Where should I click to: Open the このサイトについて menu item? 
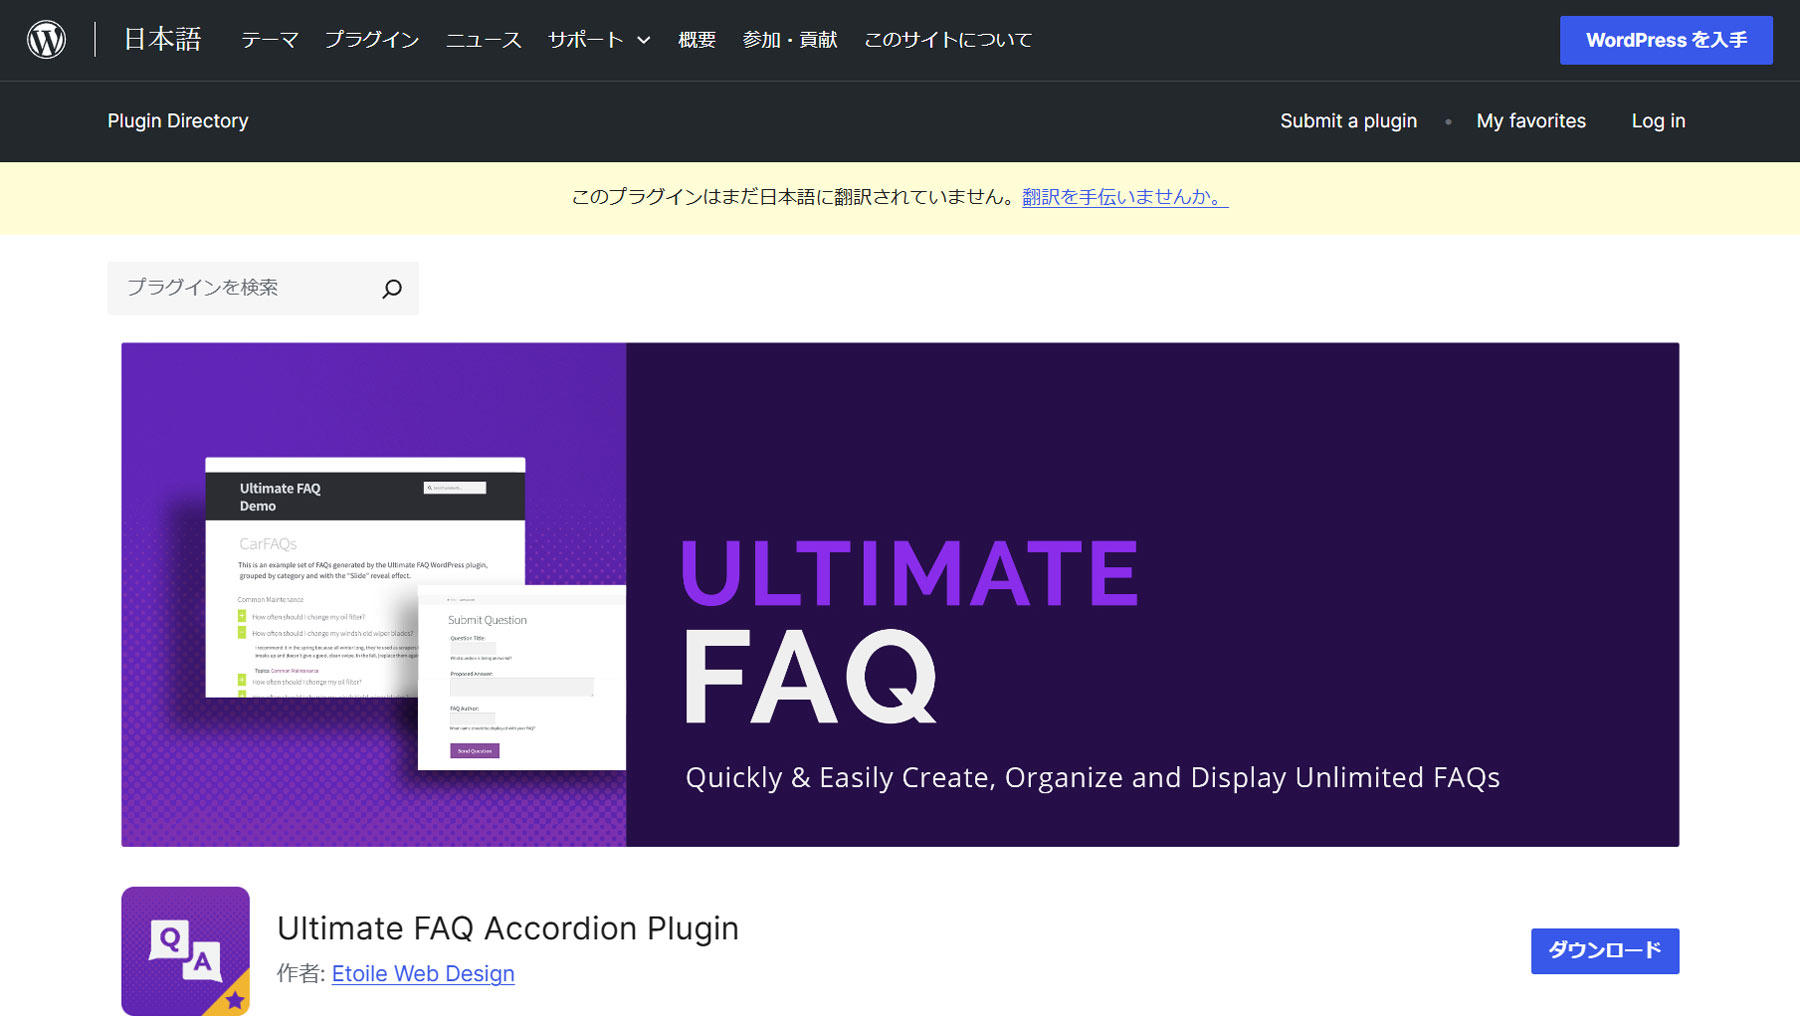point(948,40)
